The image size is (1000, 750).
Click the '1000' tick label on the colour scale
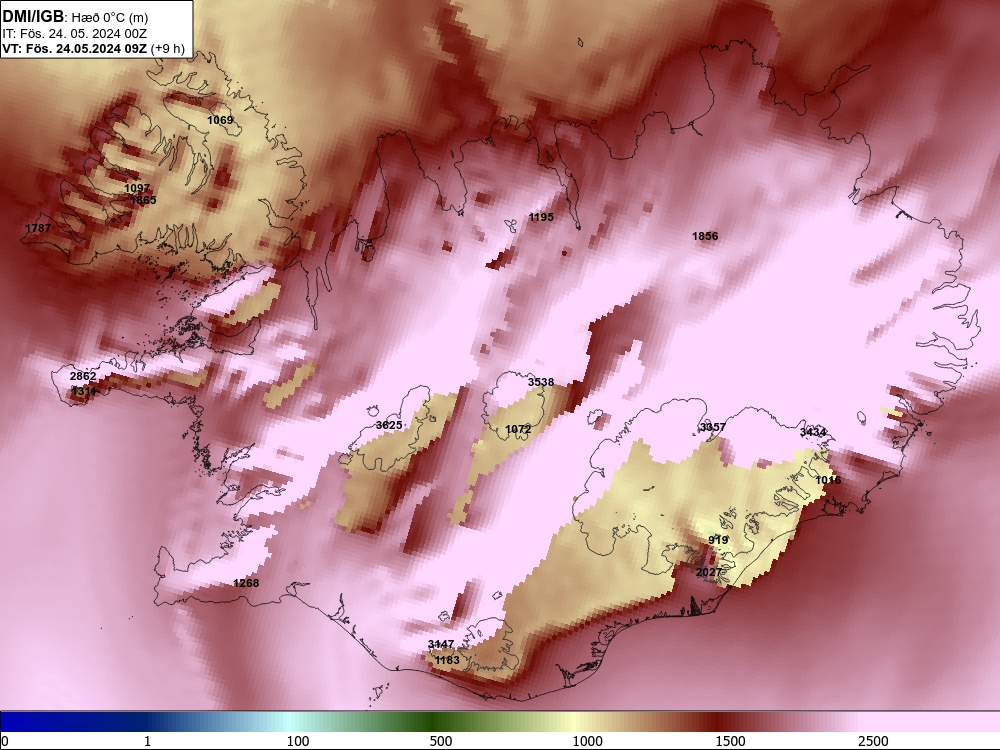pyautogui.click(x=587, y=741)
